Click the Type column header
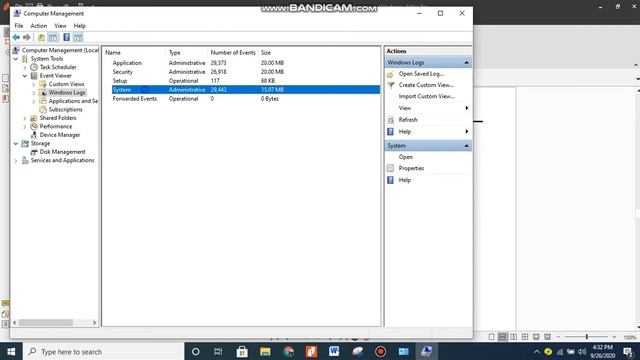The height and width of the screenshot is (360, 640). [175, 53]
